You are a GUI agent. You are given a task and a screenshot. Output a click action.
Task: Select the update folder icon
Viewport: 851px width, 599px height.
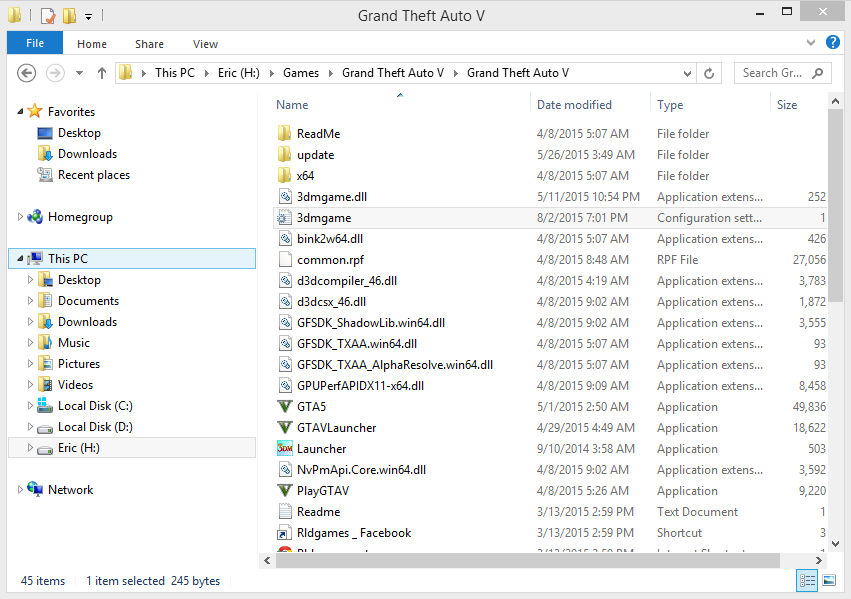pos(284,155)
